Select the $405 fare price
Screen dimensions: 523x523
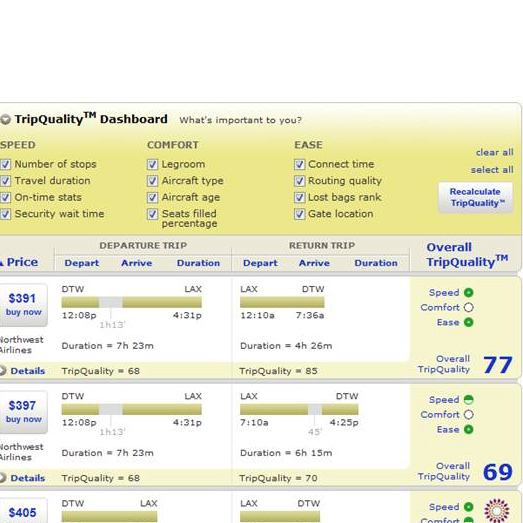[x=22, y=512]
